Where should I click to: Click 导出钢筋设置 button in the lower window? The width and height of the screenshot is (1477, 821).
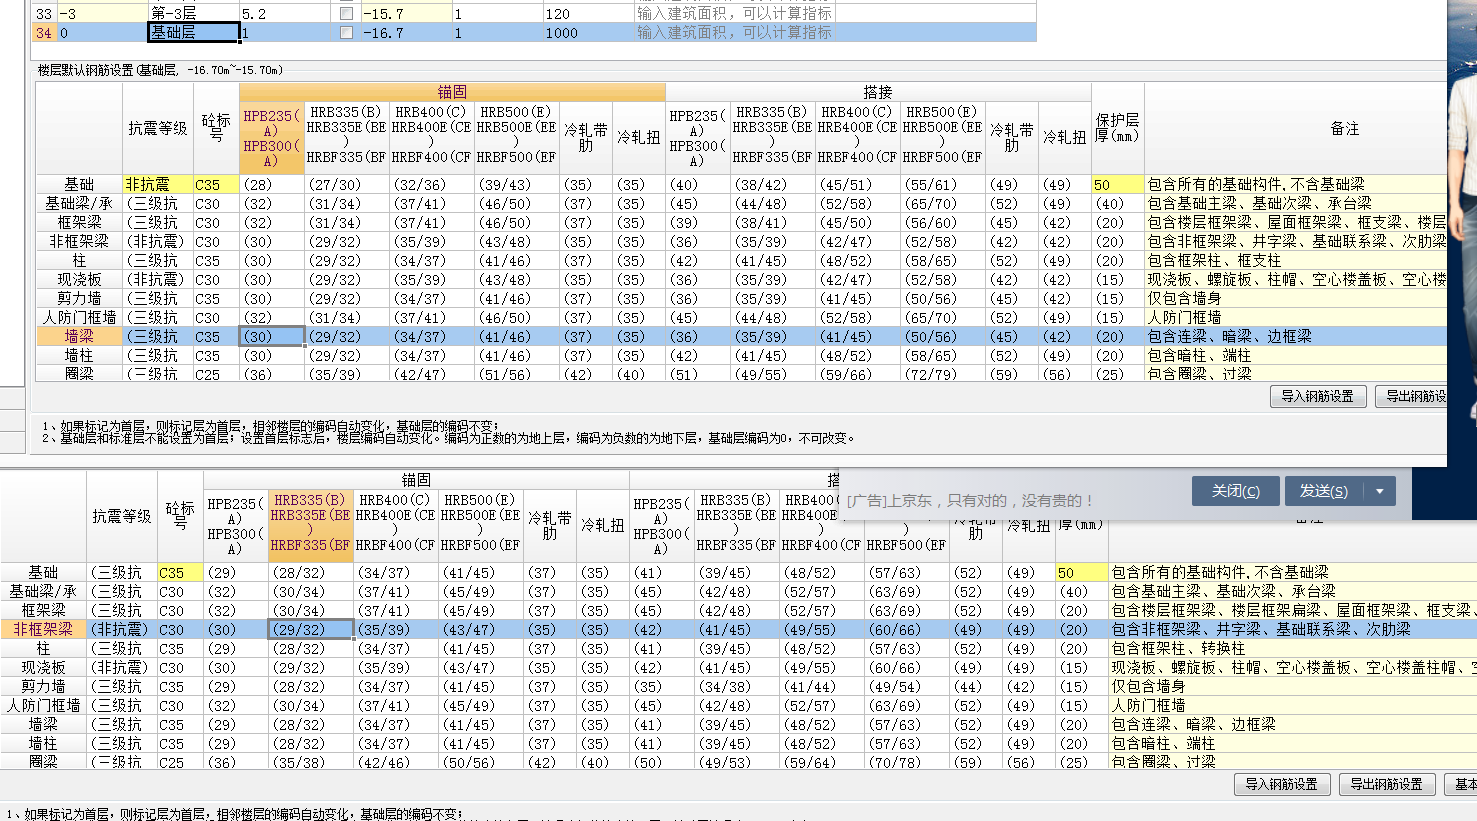(1386, 784)
